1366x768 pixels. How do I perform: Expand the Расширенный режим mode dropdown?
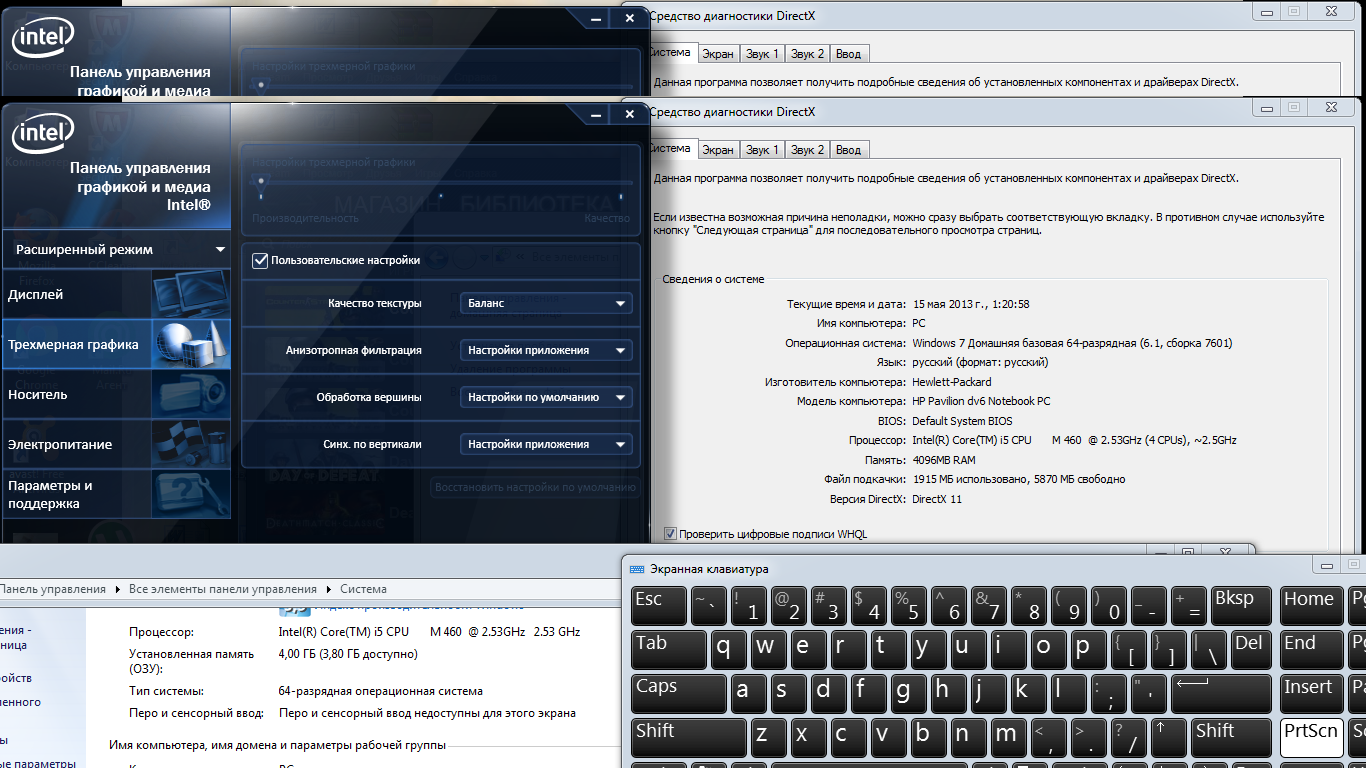point(116,249)
